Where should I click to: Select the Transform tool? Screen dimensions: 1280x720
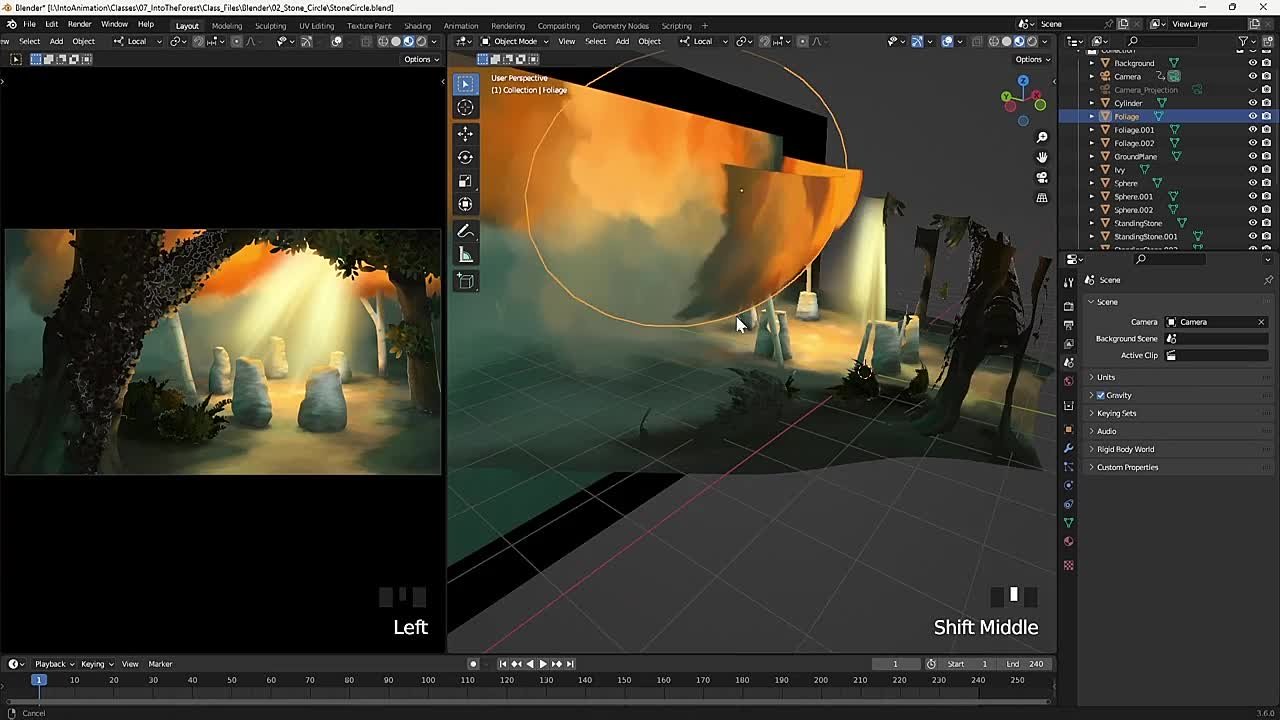point(465,204)
